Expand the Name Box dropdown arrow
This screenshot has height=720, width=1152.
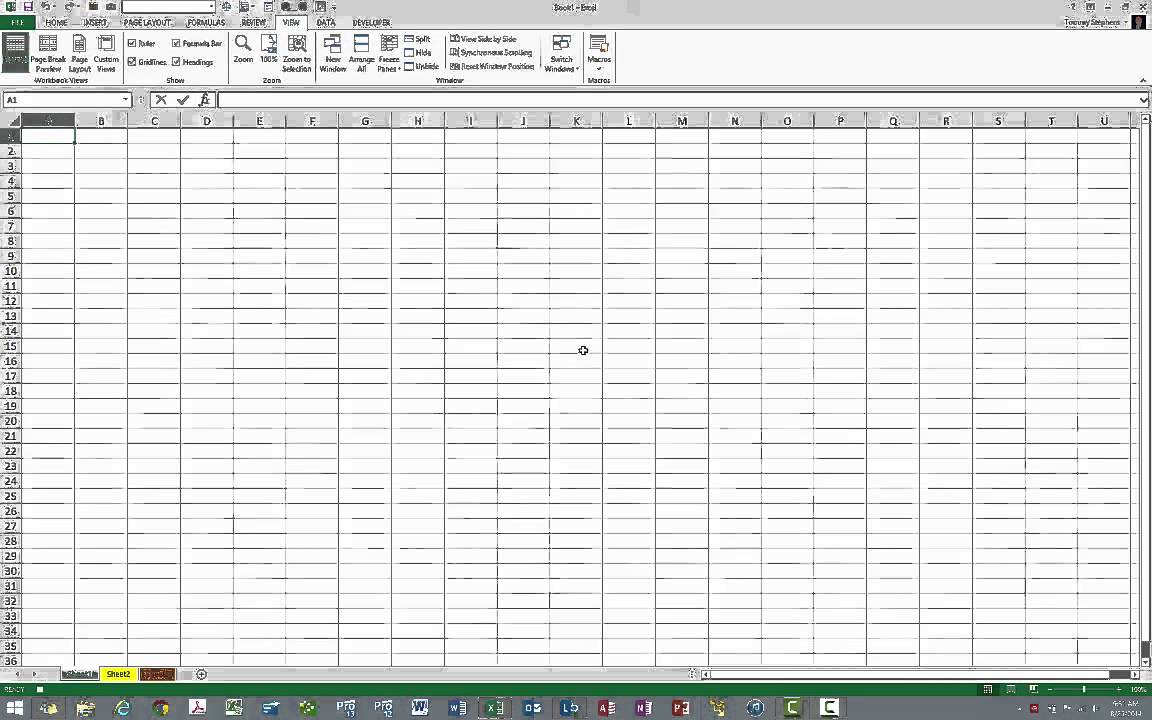(x=126, y=100)
